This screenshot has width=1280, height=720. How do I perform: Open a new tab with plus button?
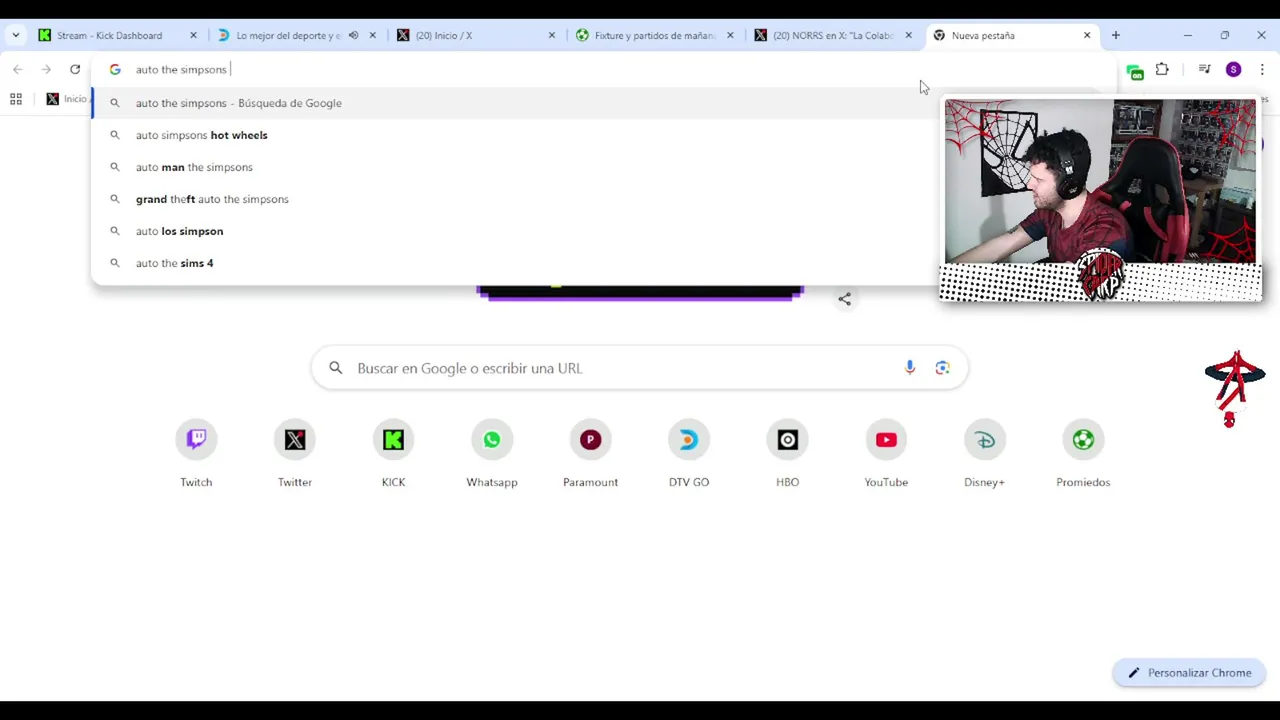1116,35
